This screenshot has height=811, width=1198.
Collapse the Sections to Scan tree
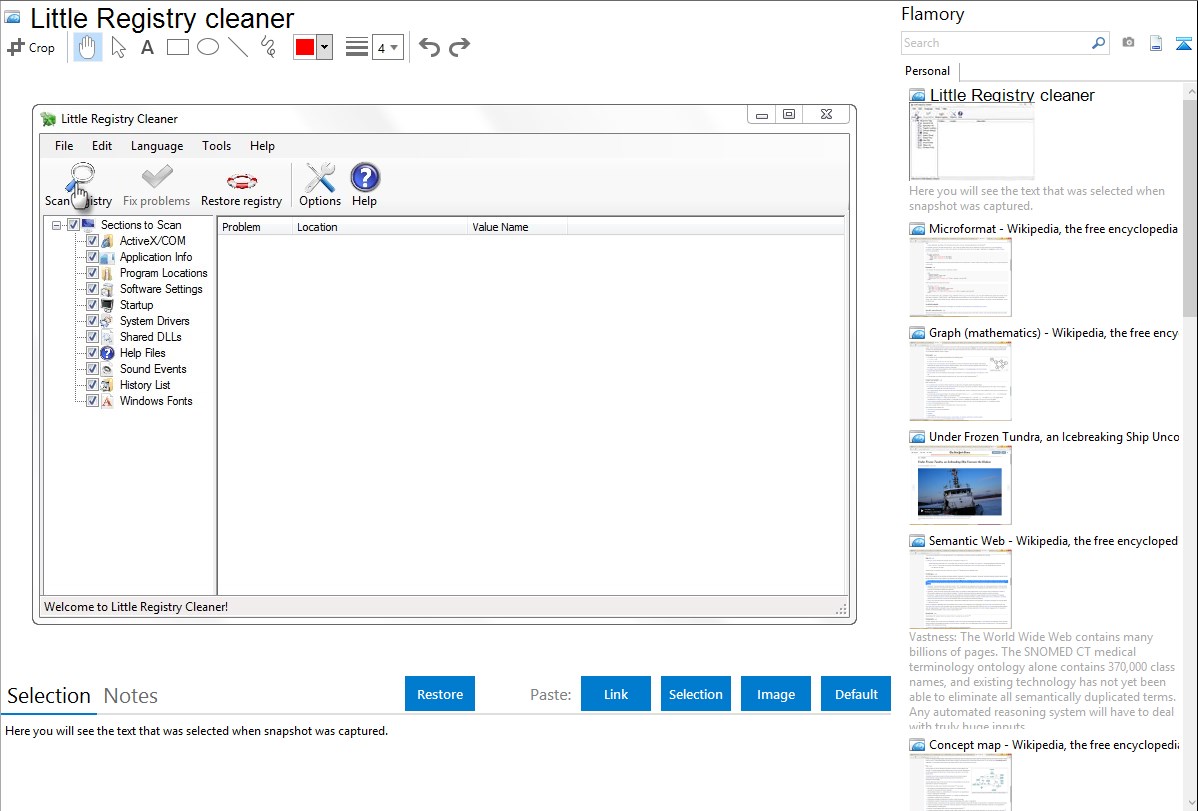(57, 225)
